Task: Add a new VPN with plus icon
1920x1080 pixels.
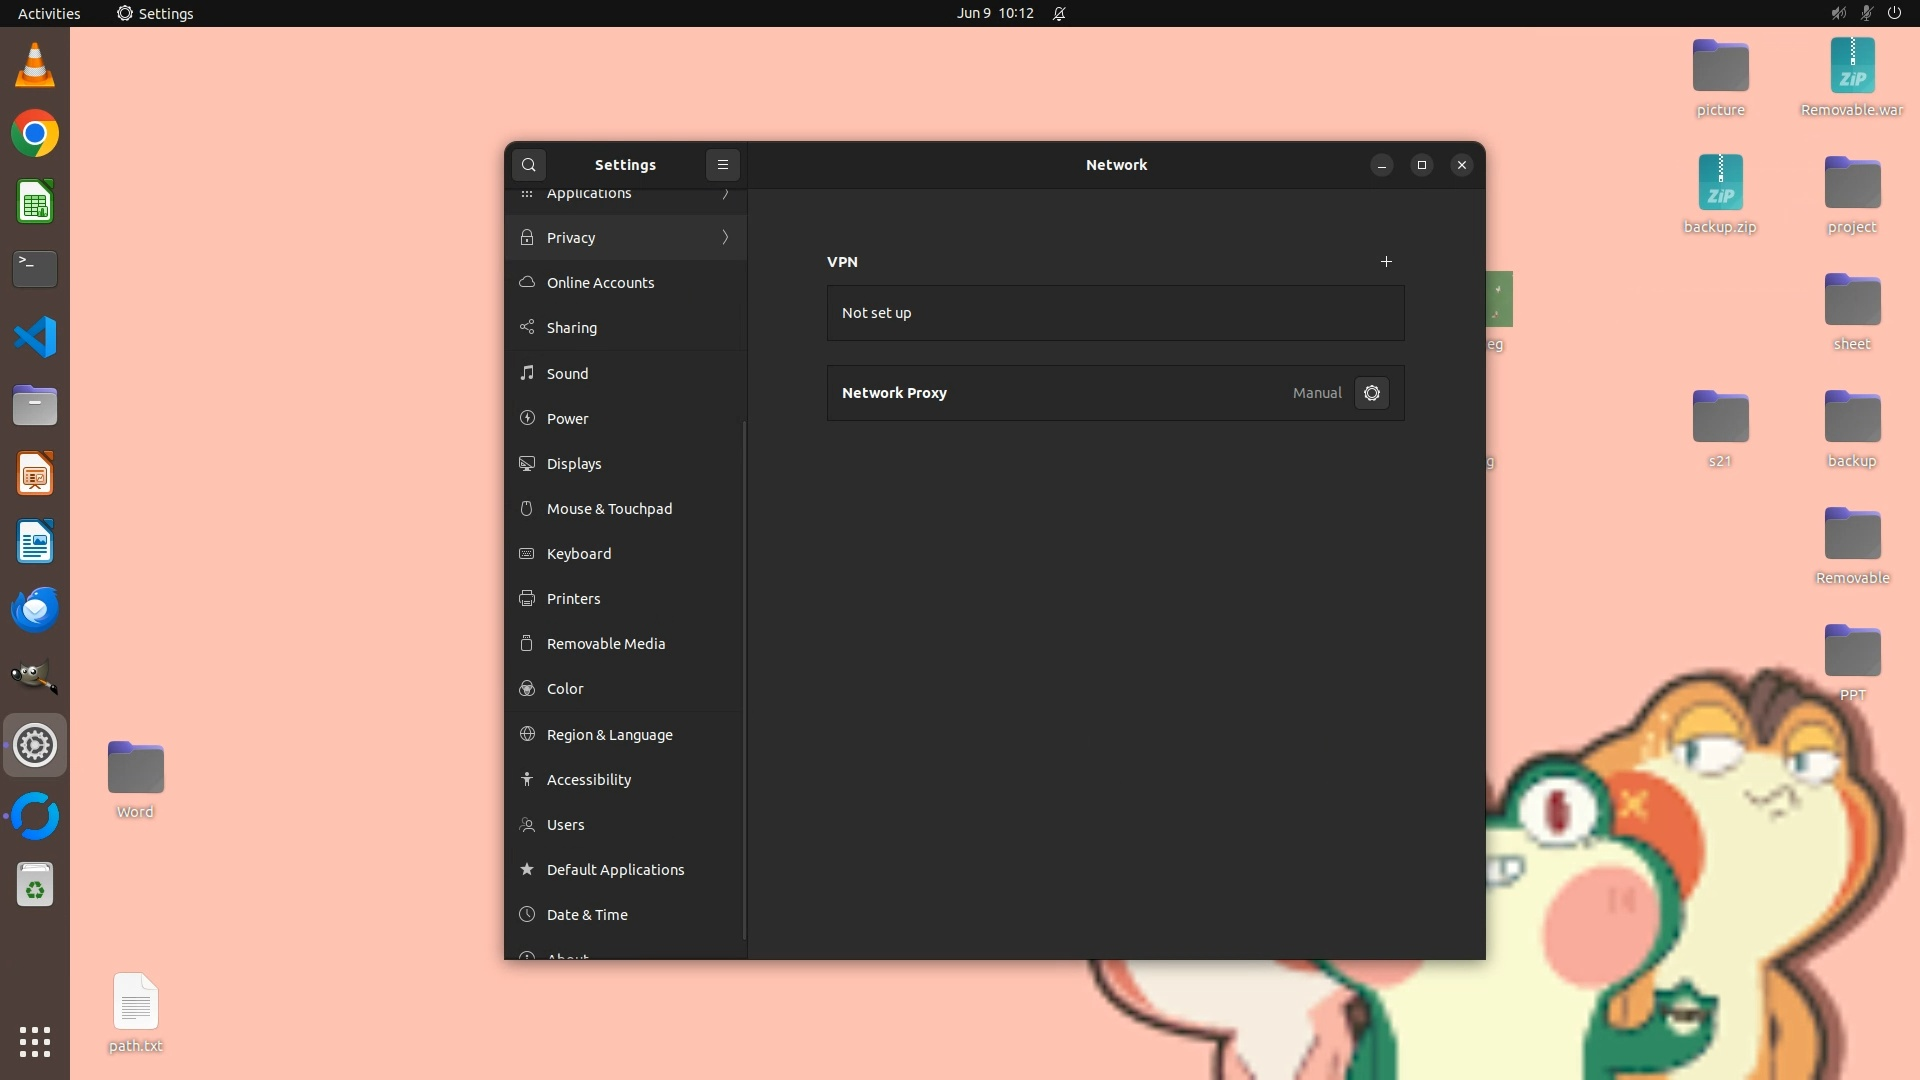Action: pos(1386,262)
